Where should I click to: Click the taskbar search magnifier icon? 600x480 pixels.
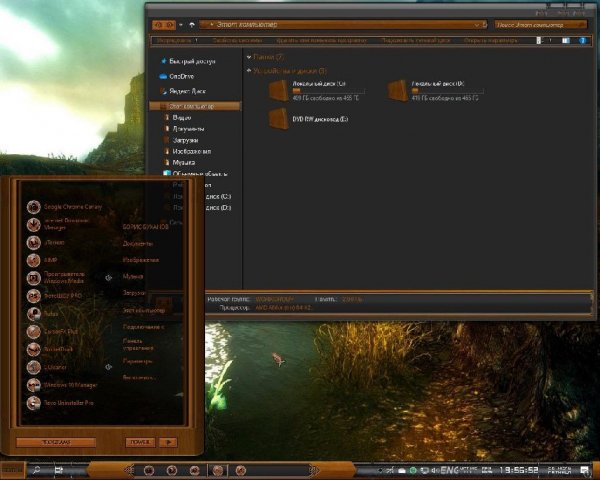37,470
